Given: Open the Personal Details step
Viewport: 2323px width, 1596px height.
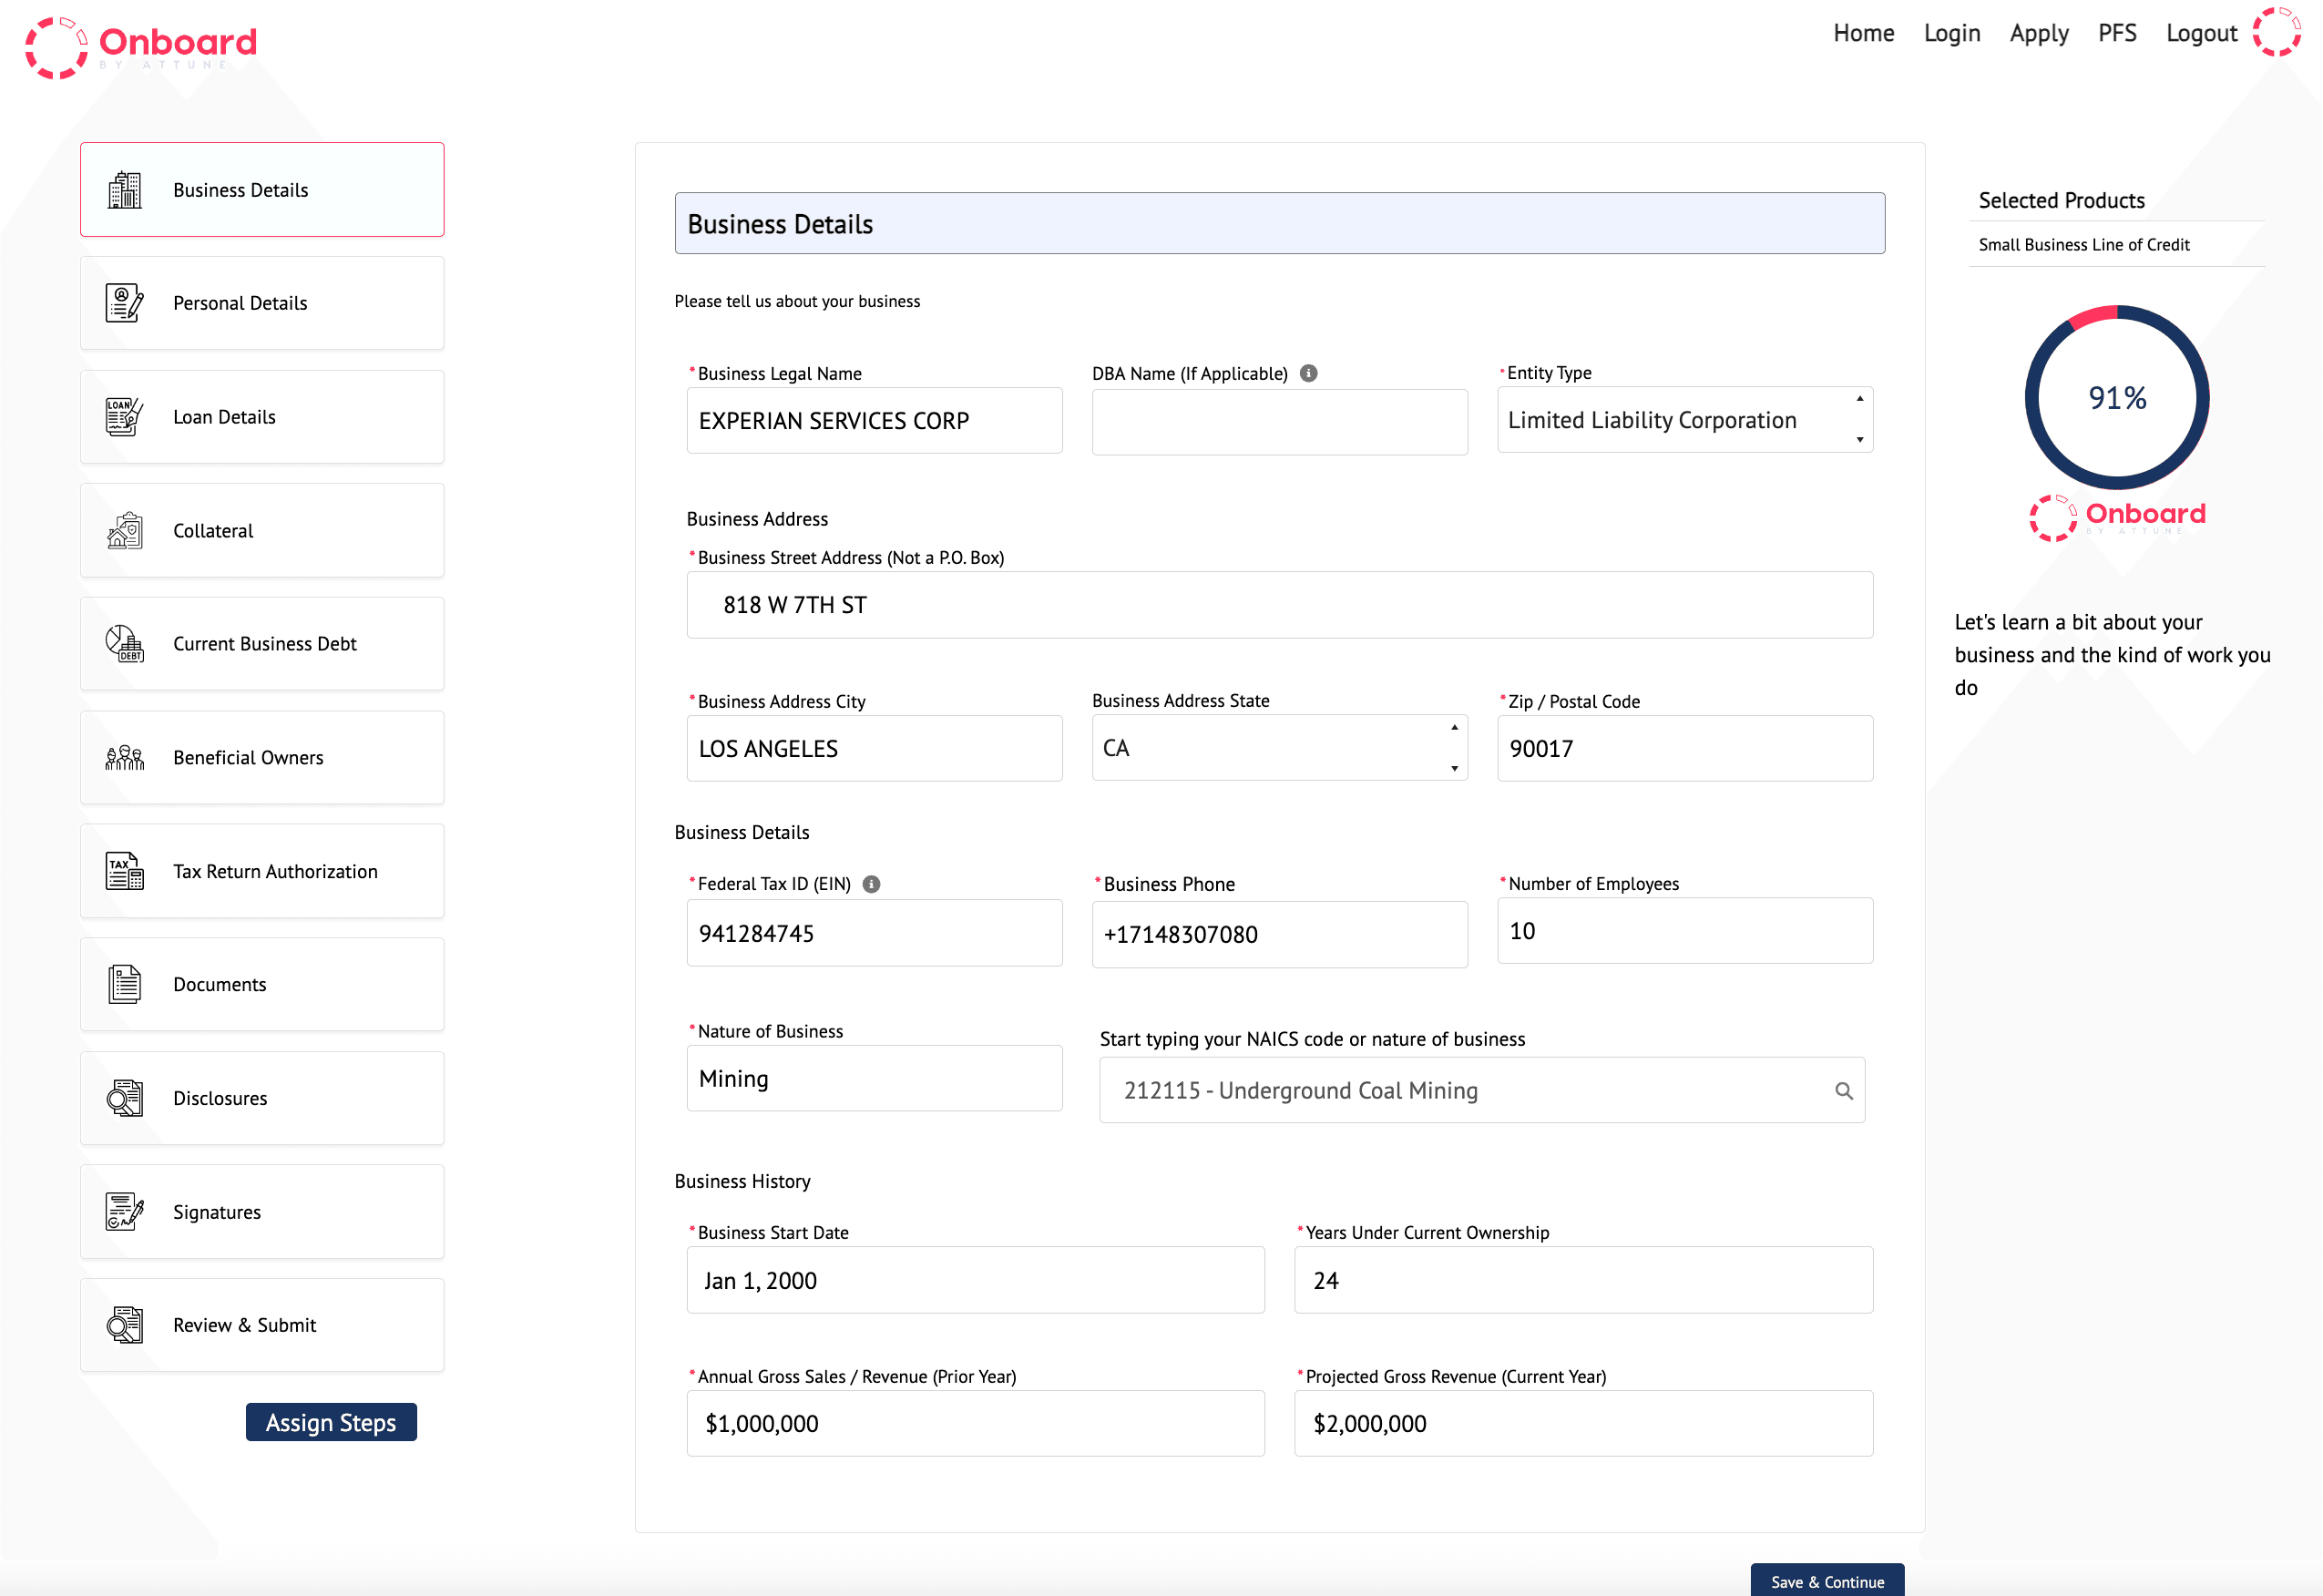Looking at the screenshot, I should pyautogui.click(x=262, y=303).
